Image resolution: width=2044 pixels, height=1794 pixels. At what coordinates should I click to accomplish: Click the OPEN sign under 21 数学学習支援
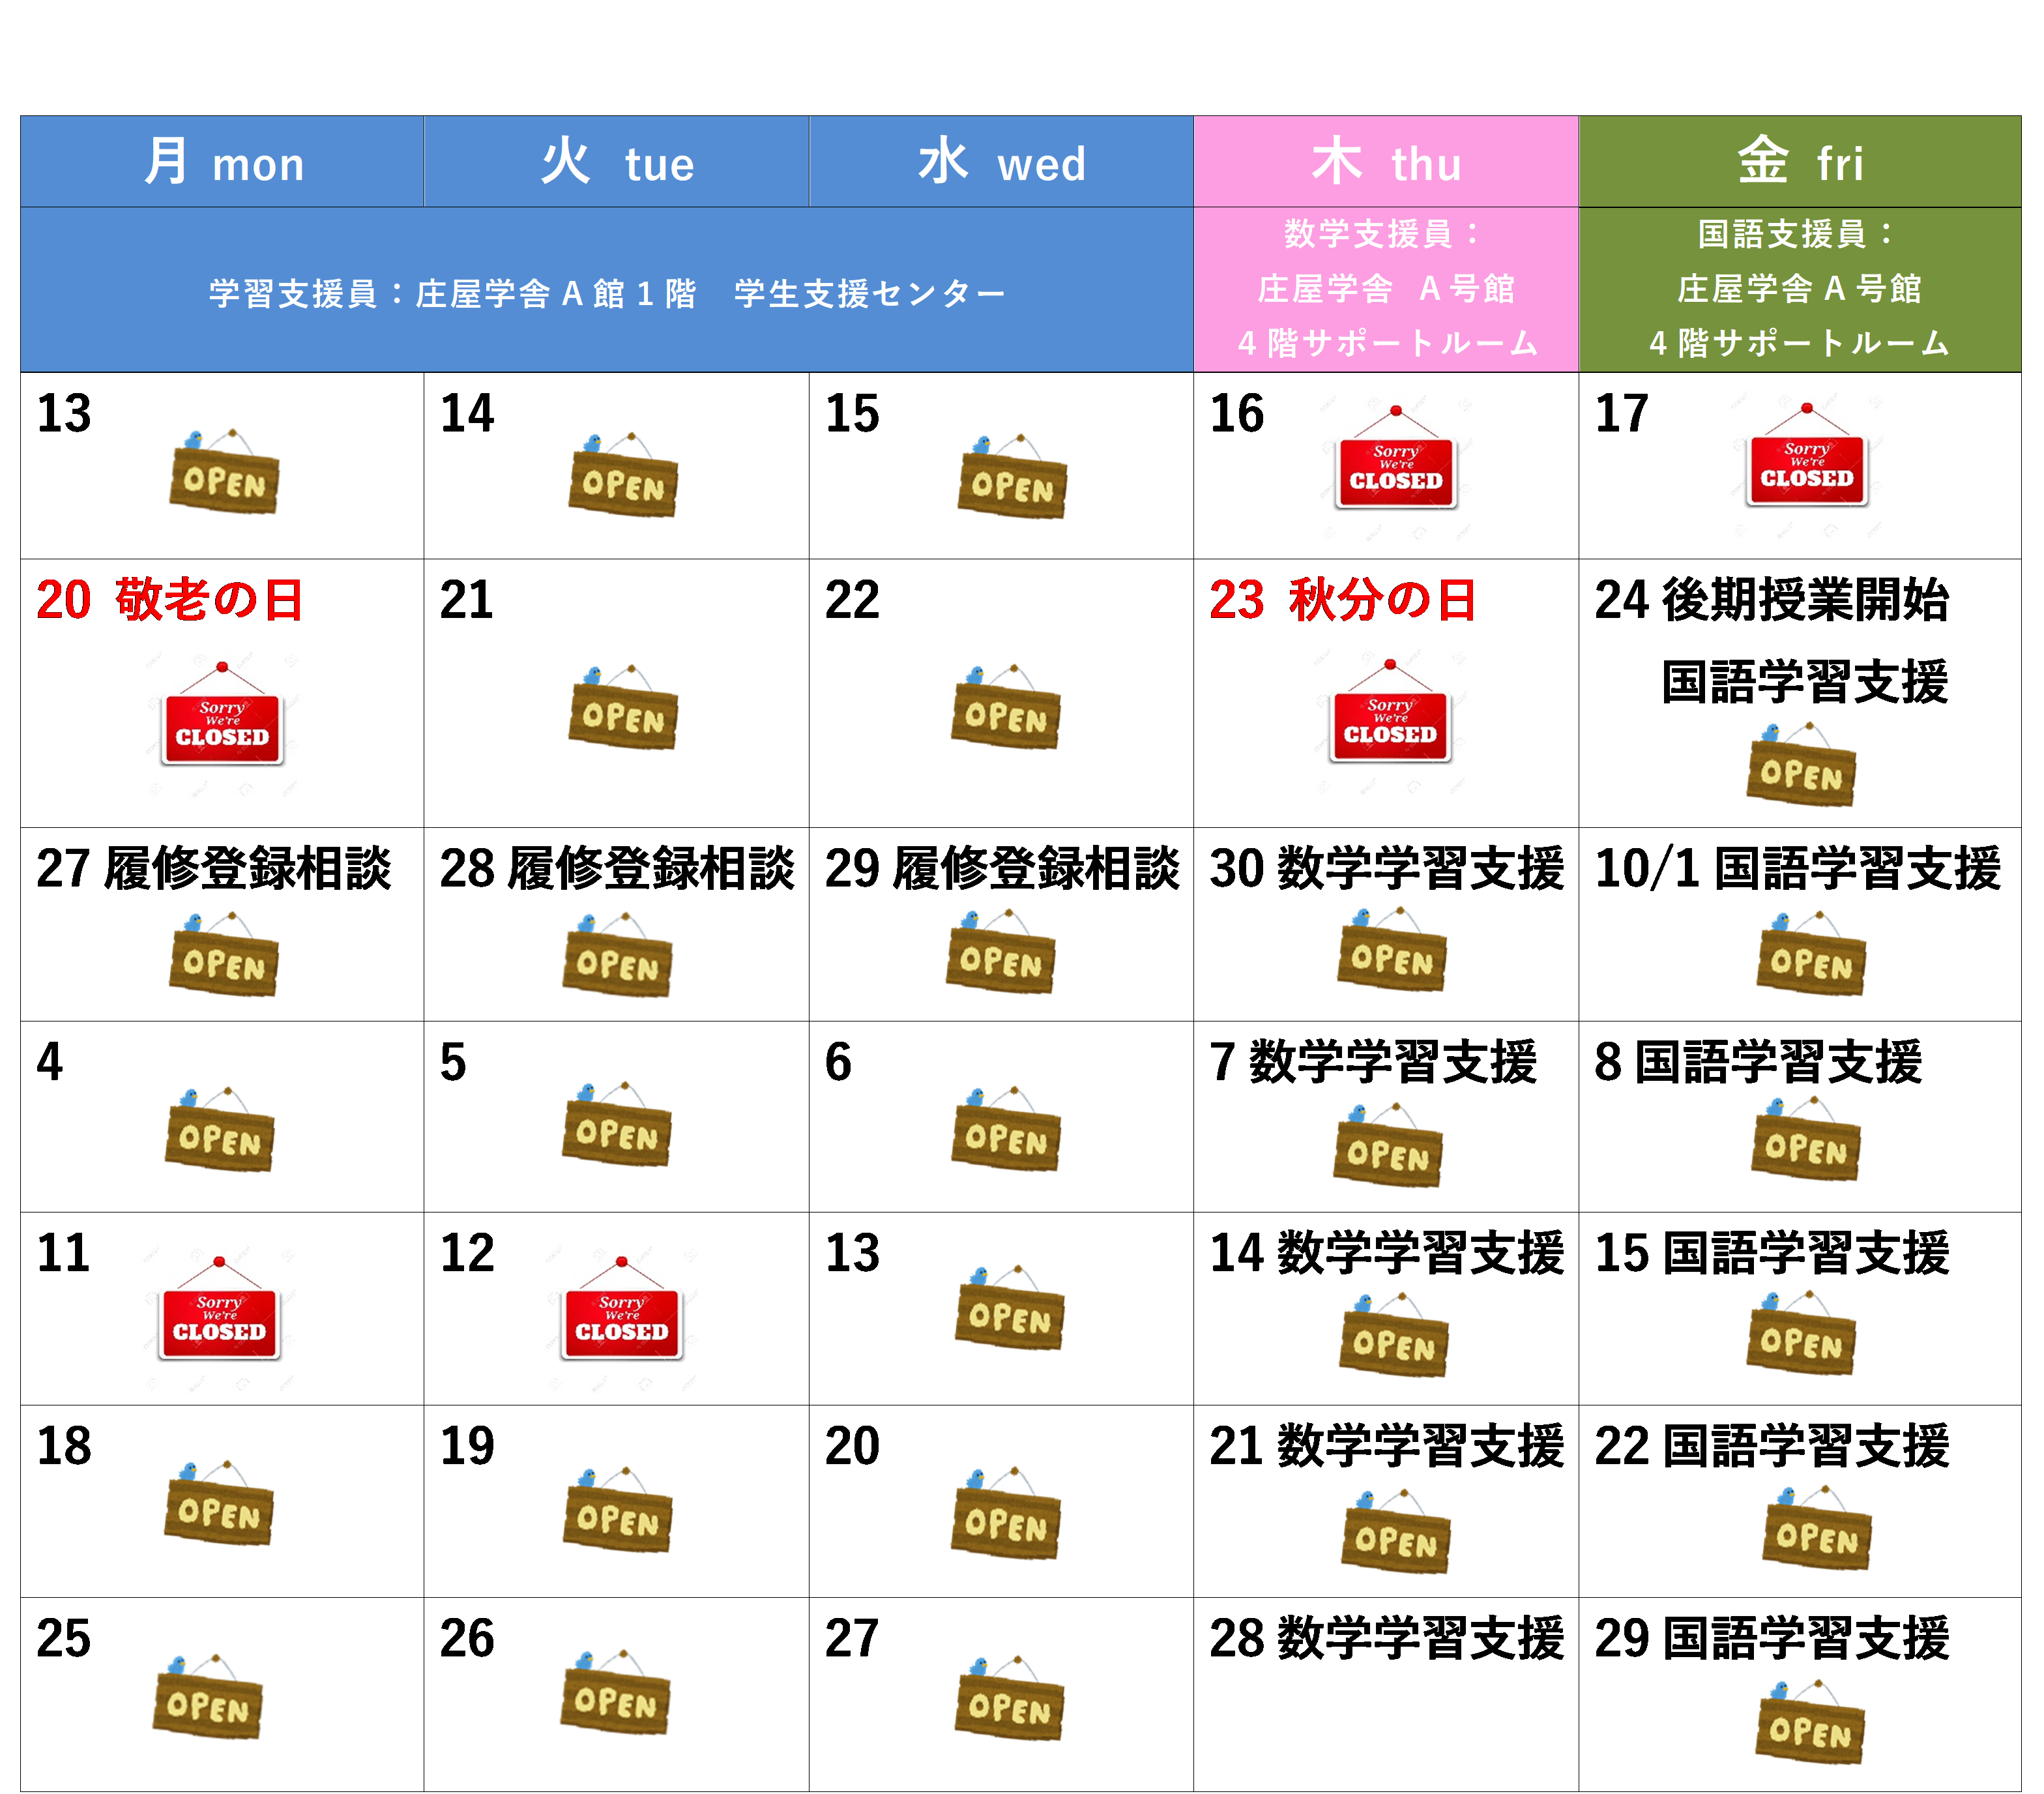pyautogui.click(x=1396, y=1530)
